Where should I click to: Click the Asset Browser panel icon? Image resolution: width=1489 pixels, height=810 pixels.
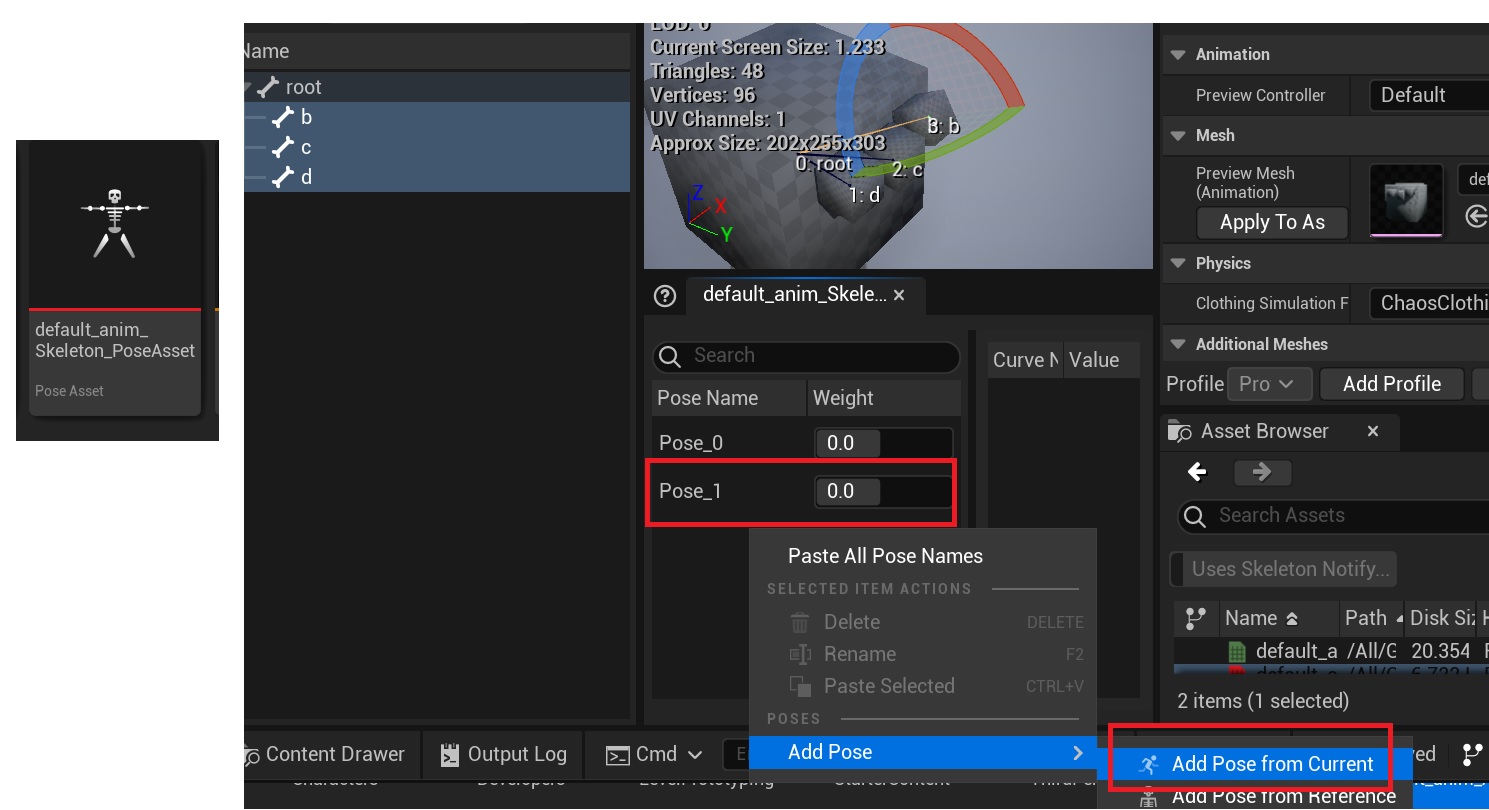pos(1181,431)
